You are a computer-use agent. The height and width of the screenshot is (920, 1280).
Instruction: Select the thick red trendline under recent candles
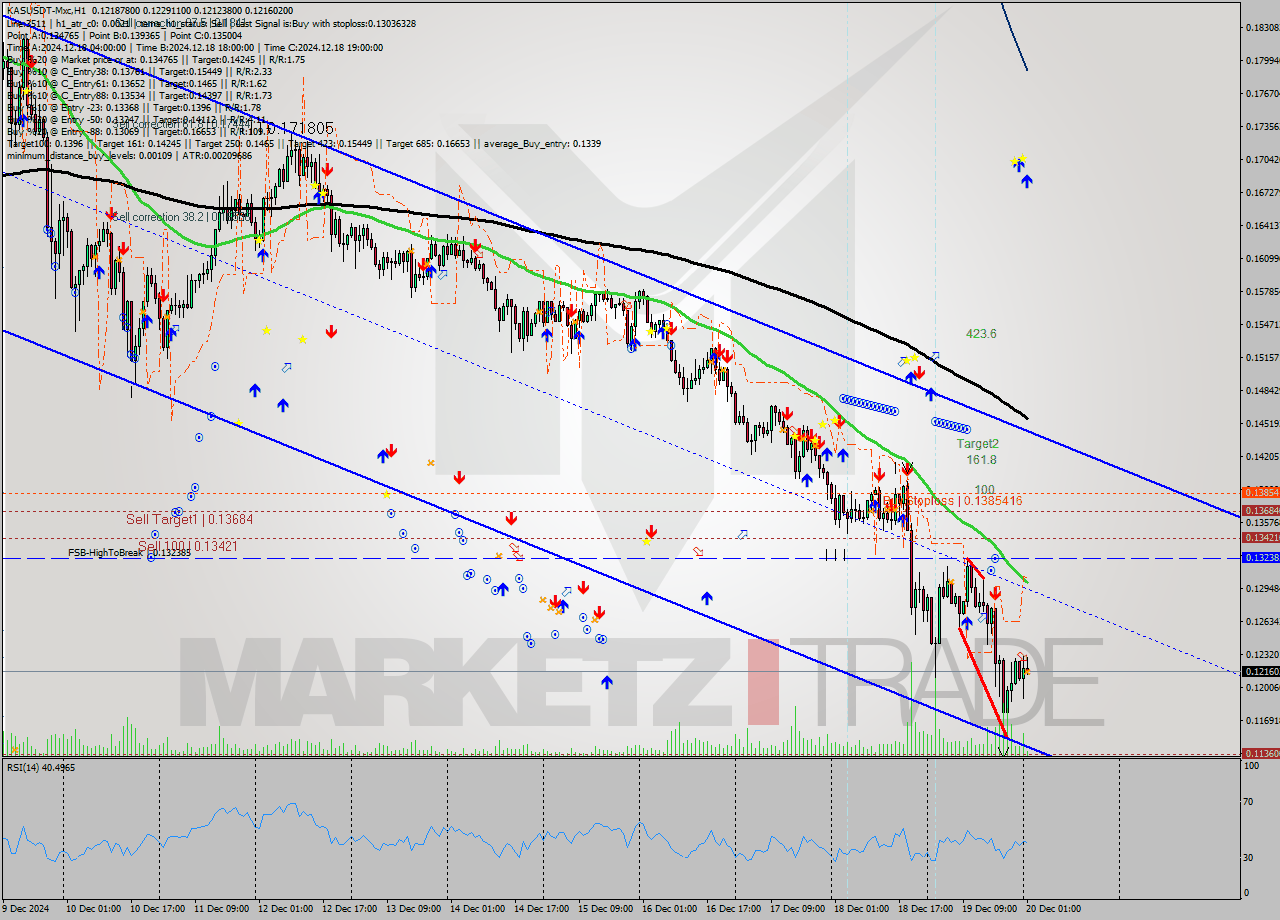point(982,681)
